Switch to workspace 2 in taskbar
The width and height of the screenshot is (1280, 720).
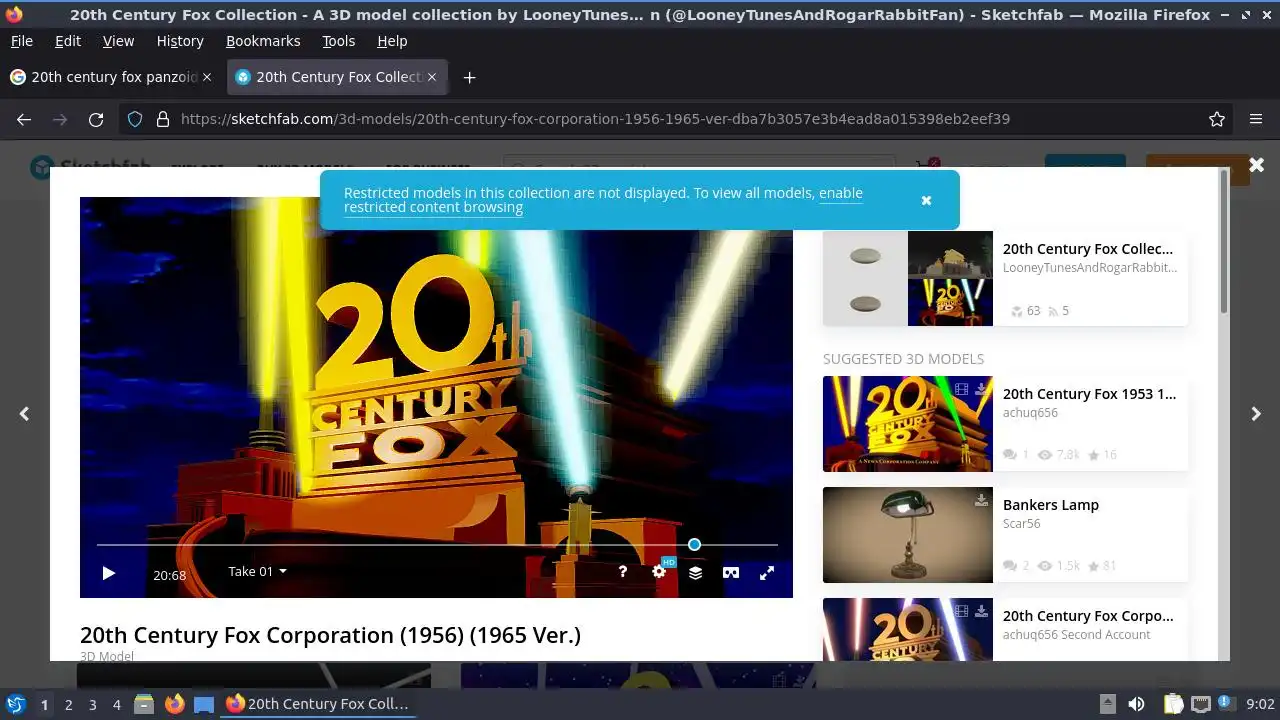click(x=68, y=704)
